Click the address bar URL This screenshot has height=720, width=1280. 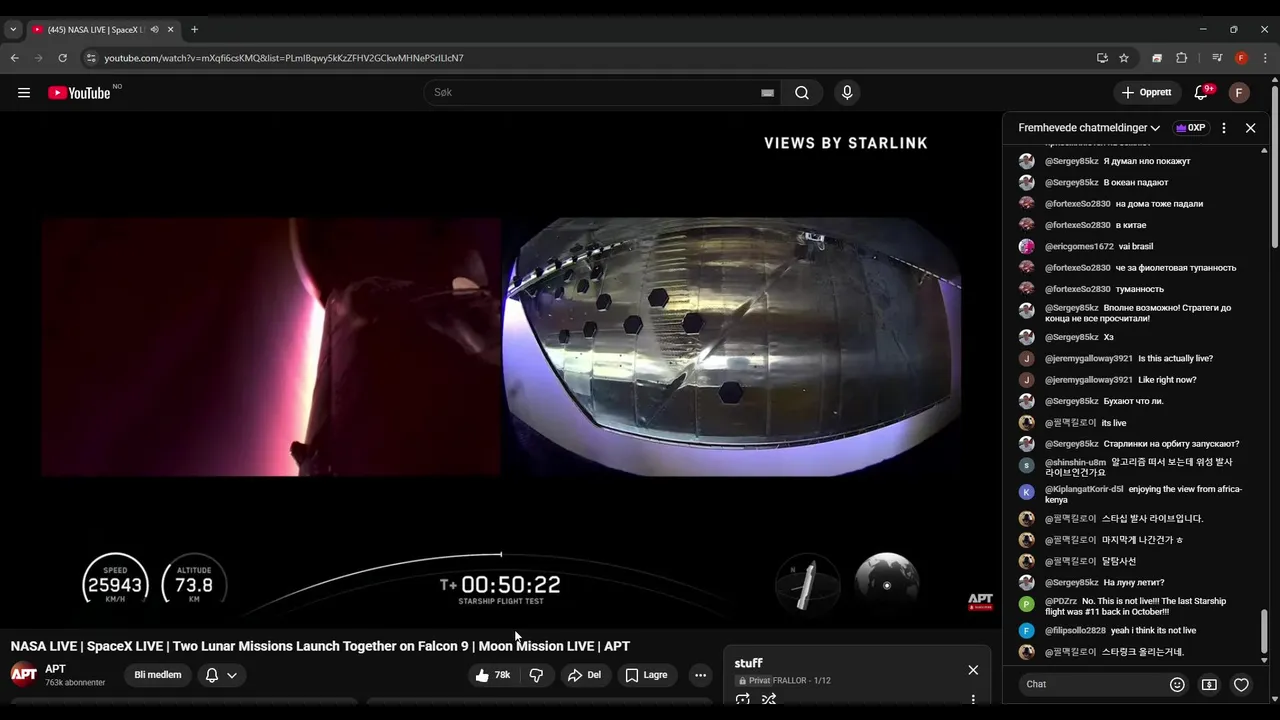pos(284,58)
